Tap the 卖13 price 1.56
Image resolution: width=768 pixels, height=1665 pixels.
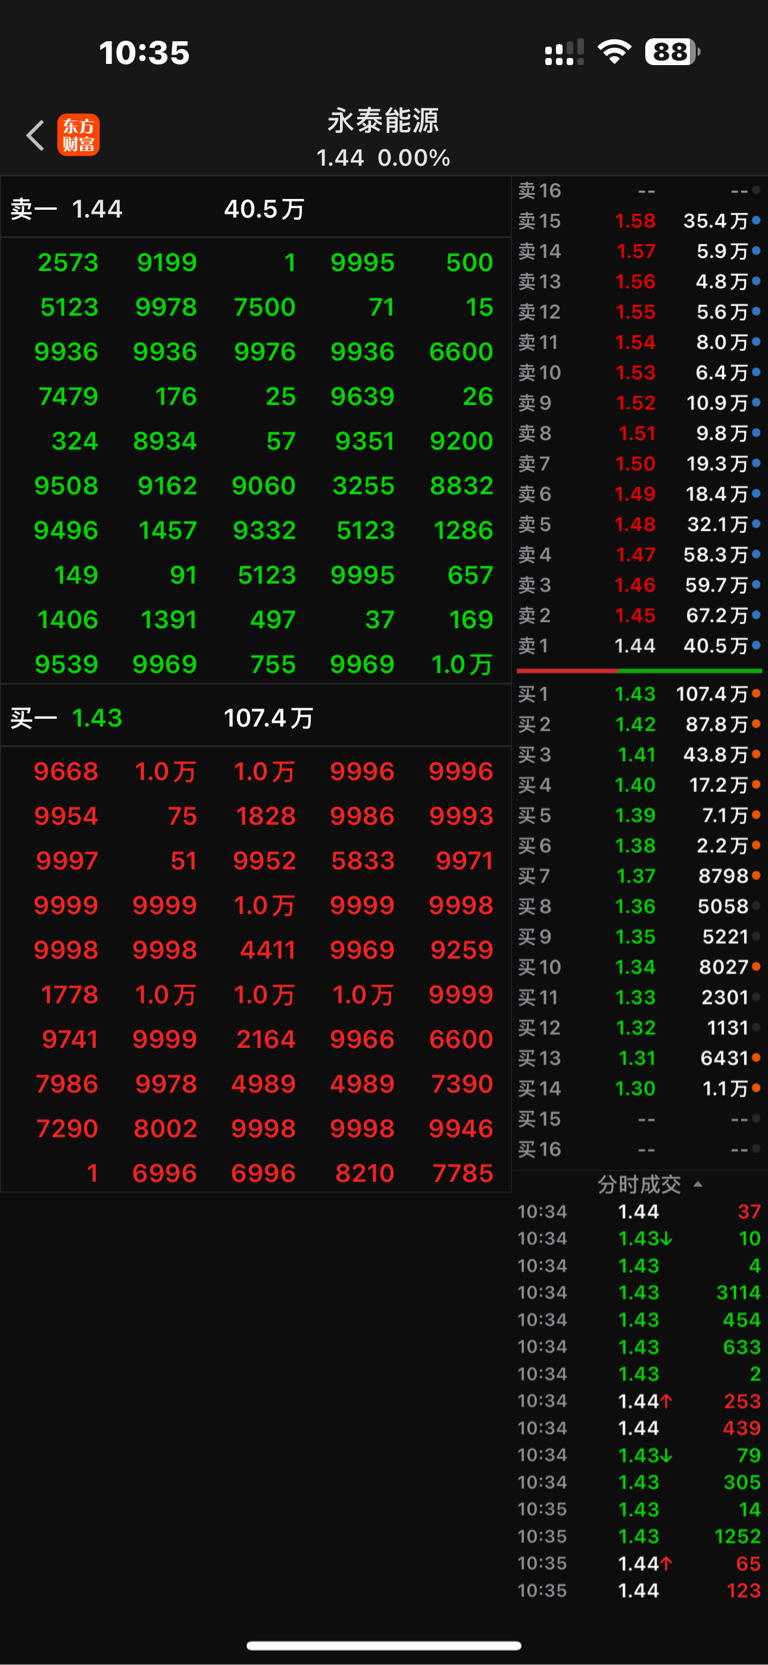click(x=635, y=282)
